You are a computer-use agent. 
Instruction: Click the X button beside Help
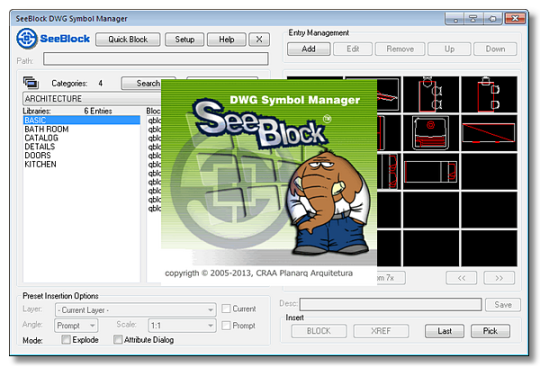click(259, 40)
